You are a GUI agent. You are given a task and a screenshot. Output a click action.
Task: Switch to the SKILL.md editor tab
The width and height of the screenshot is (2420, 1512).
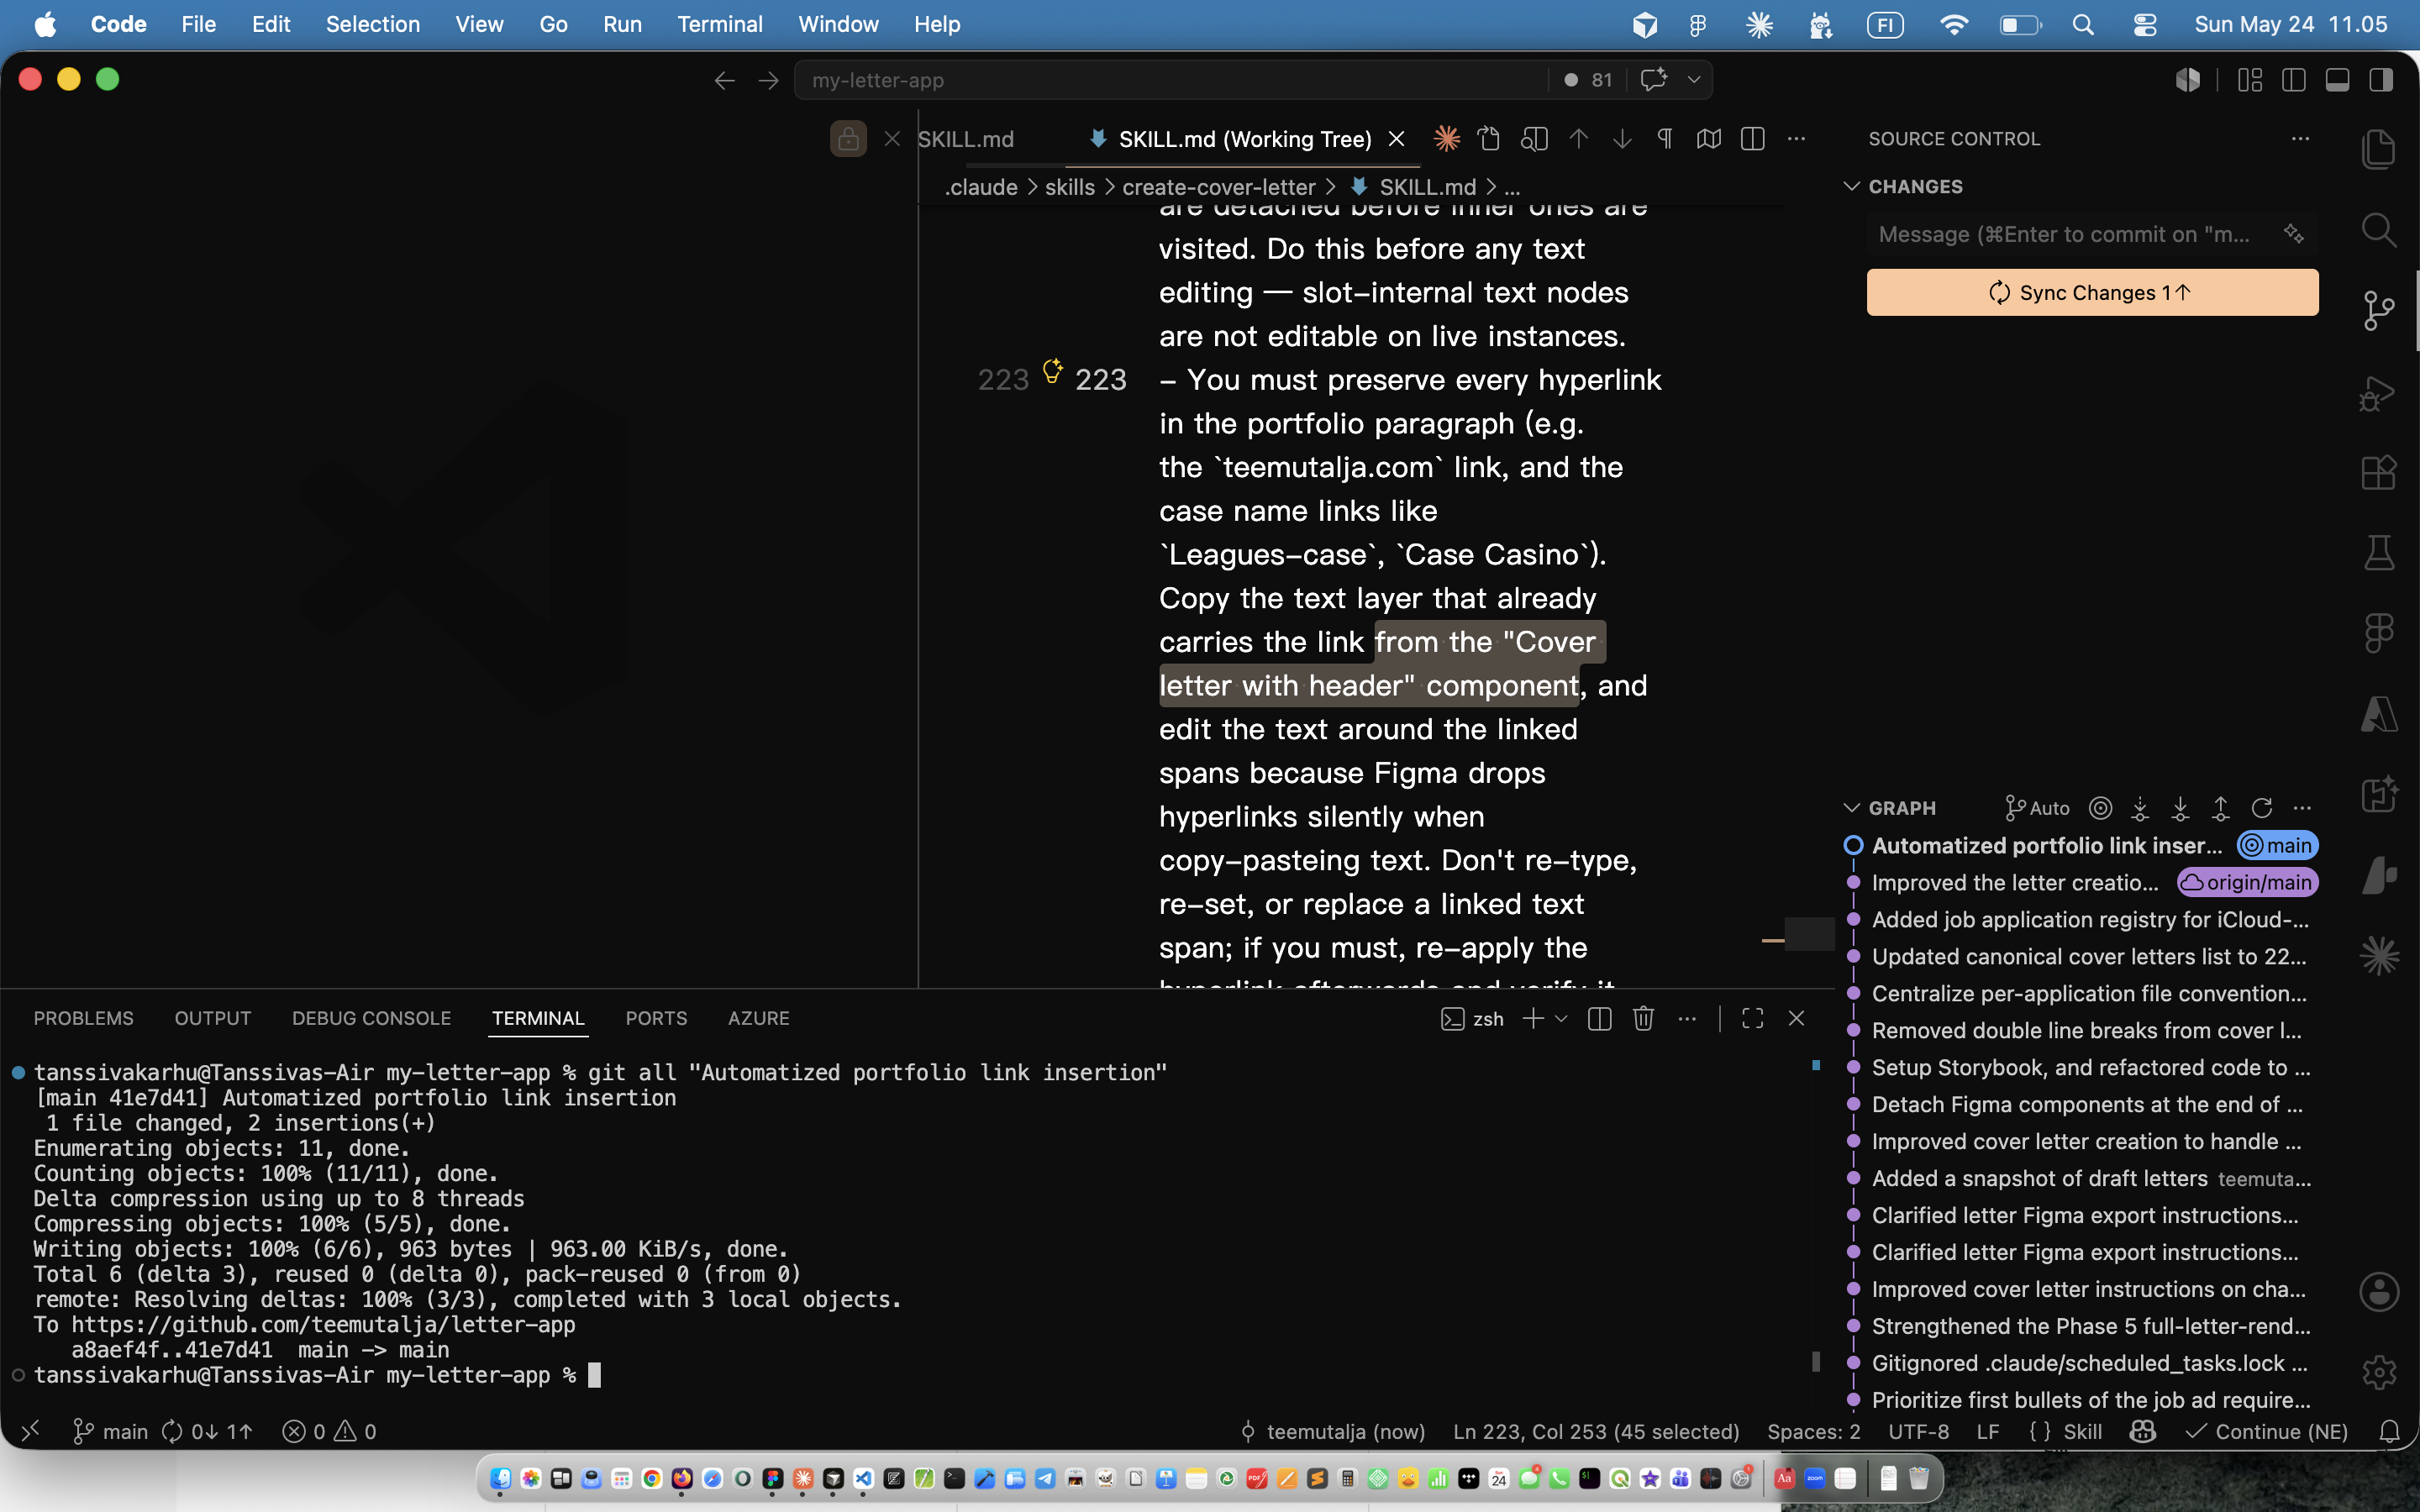(965, 139)
